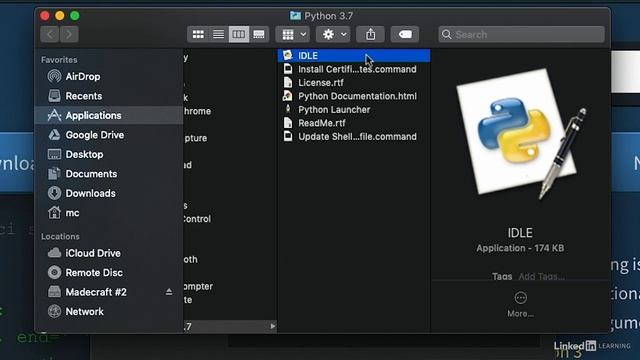This screenshot has width=640, height=360.
Task: Select the License.rtf file
Action: click(354, 82)
